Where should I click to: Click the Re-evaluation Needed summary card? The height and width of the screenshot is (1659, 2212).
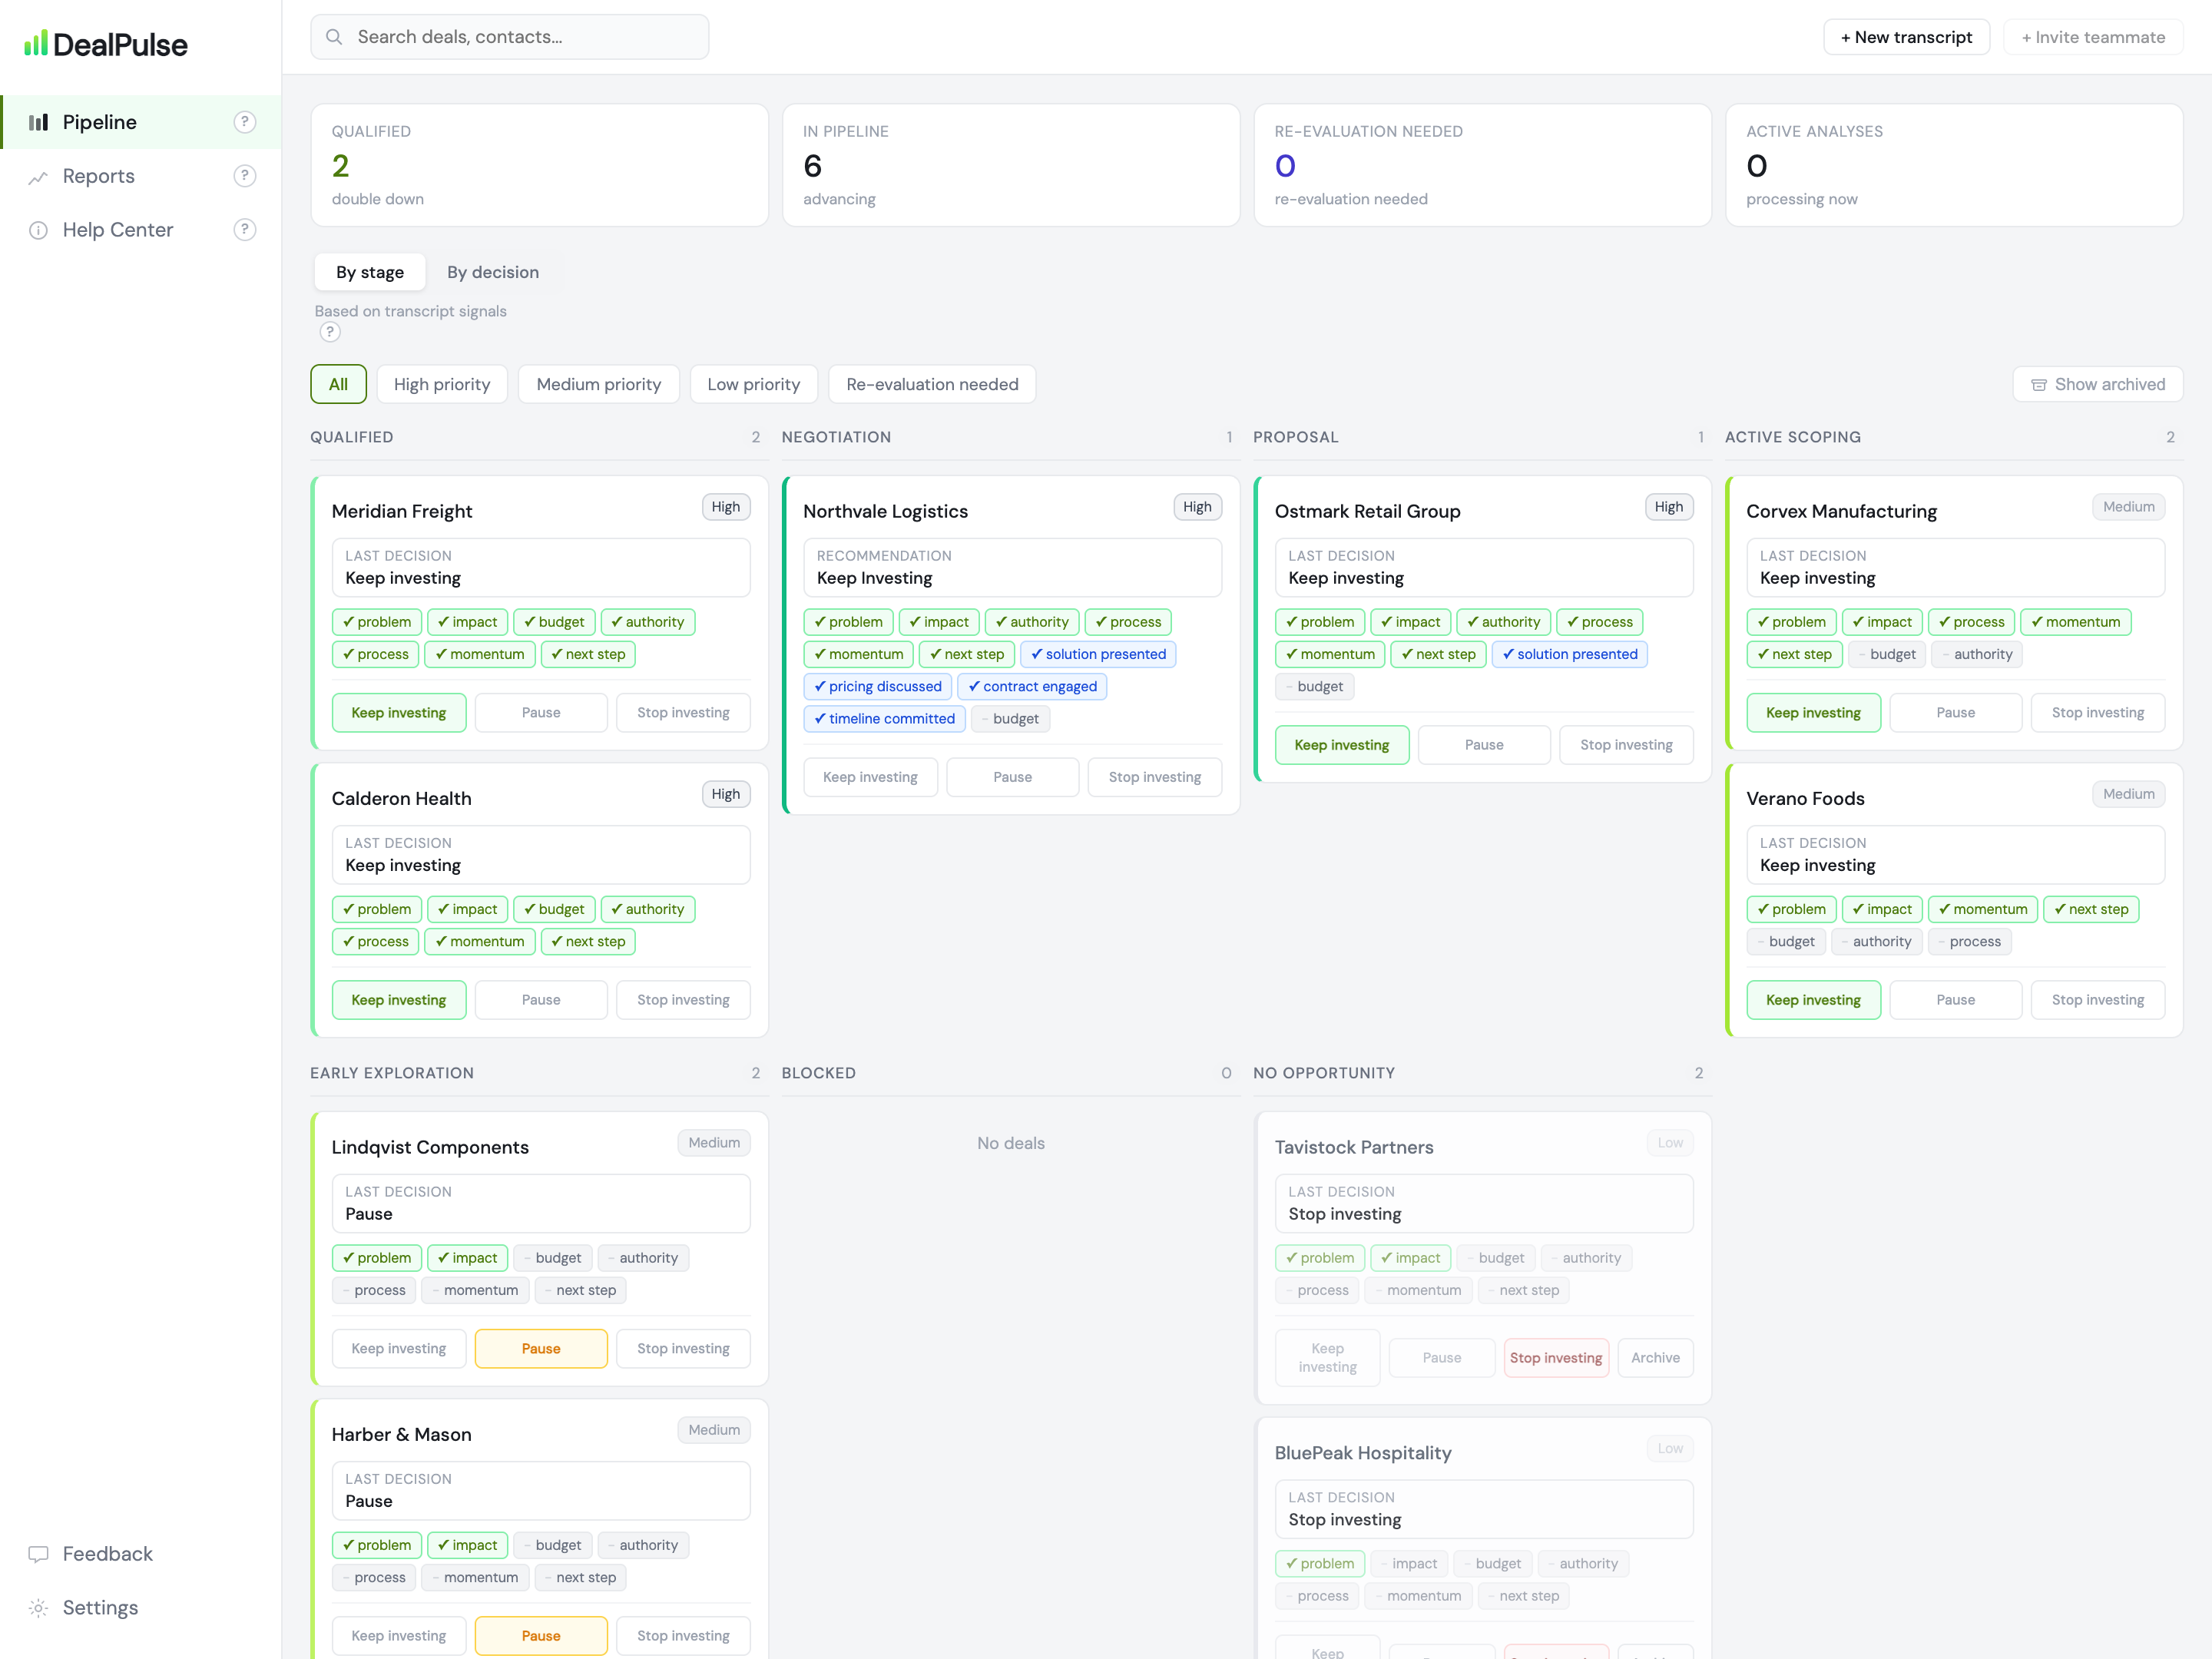coord(1482,165)
